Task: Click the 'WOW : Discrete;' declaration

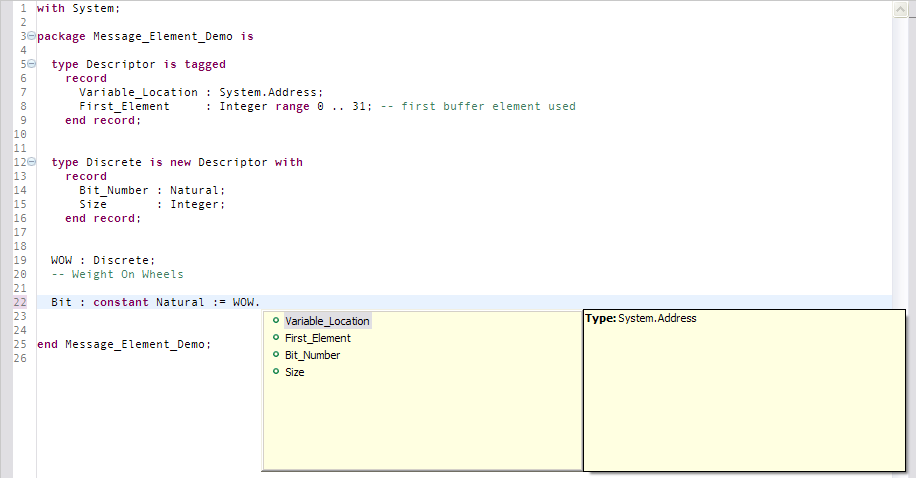Action: click(103, 260)
